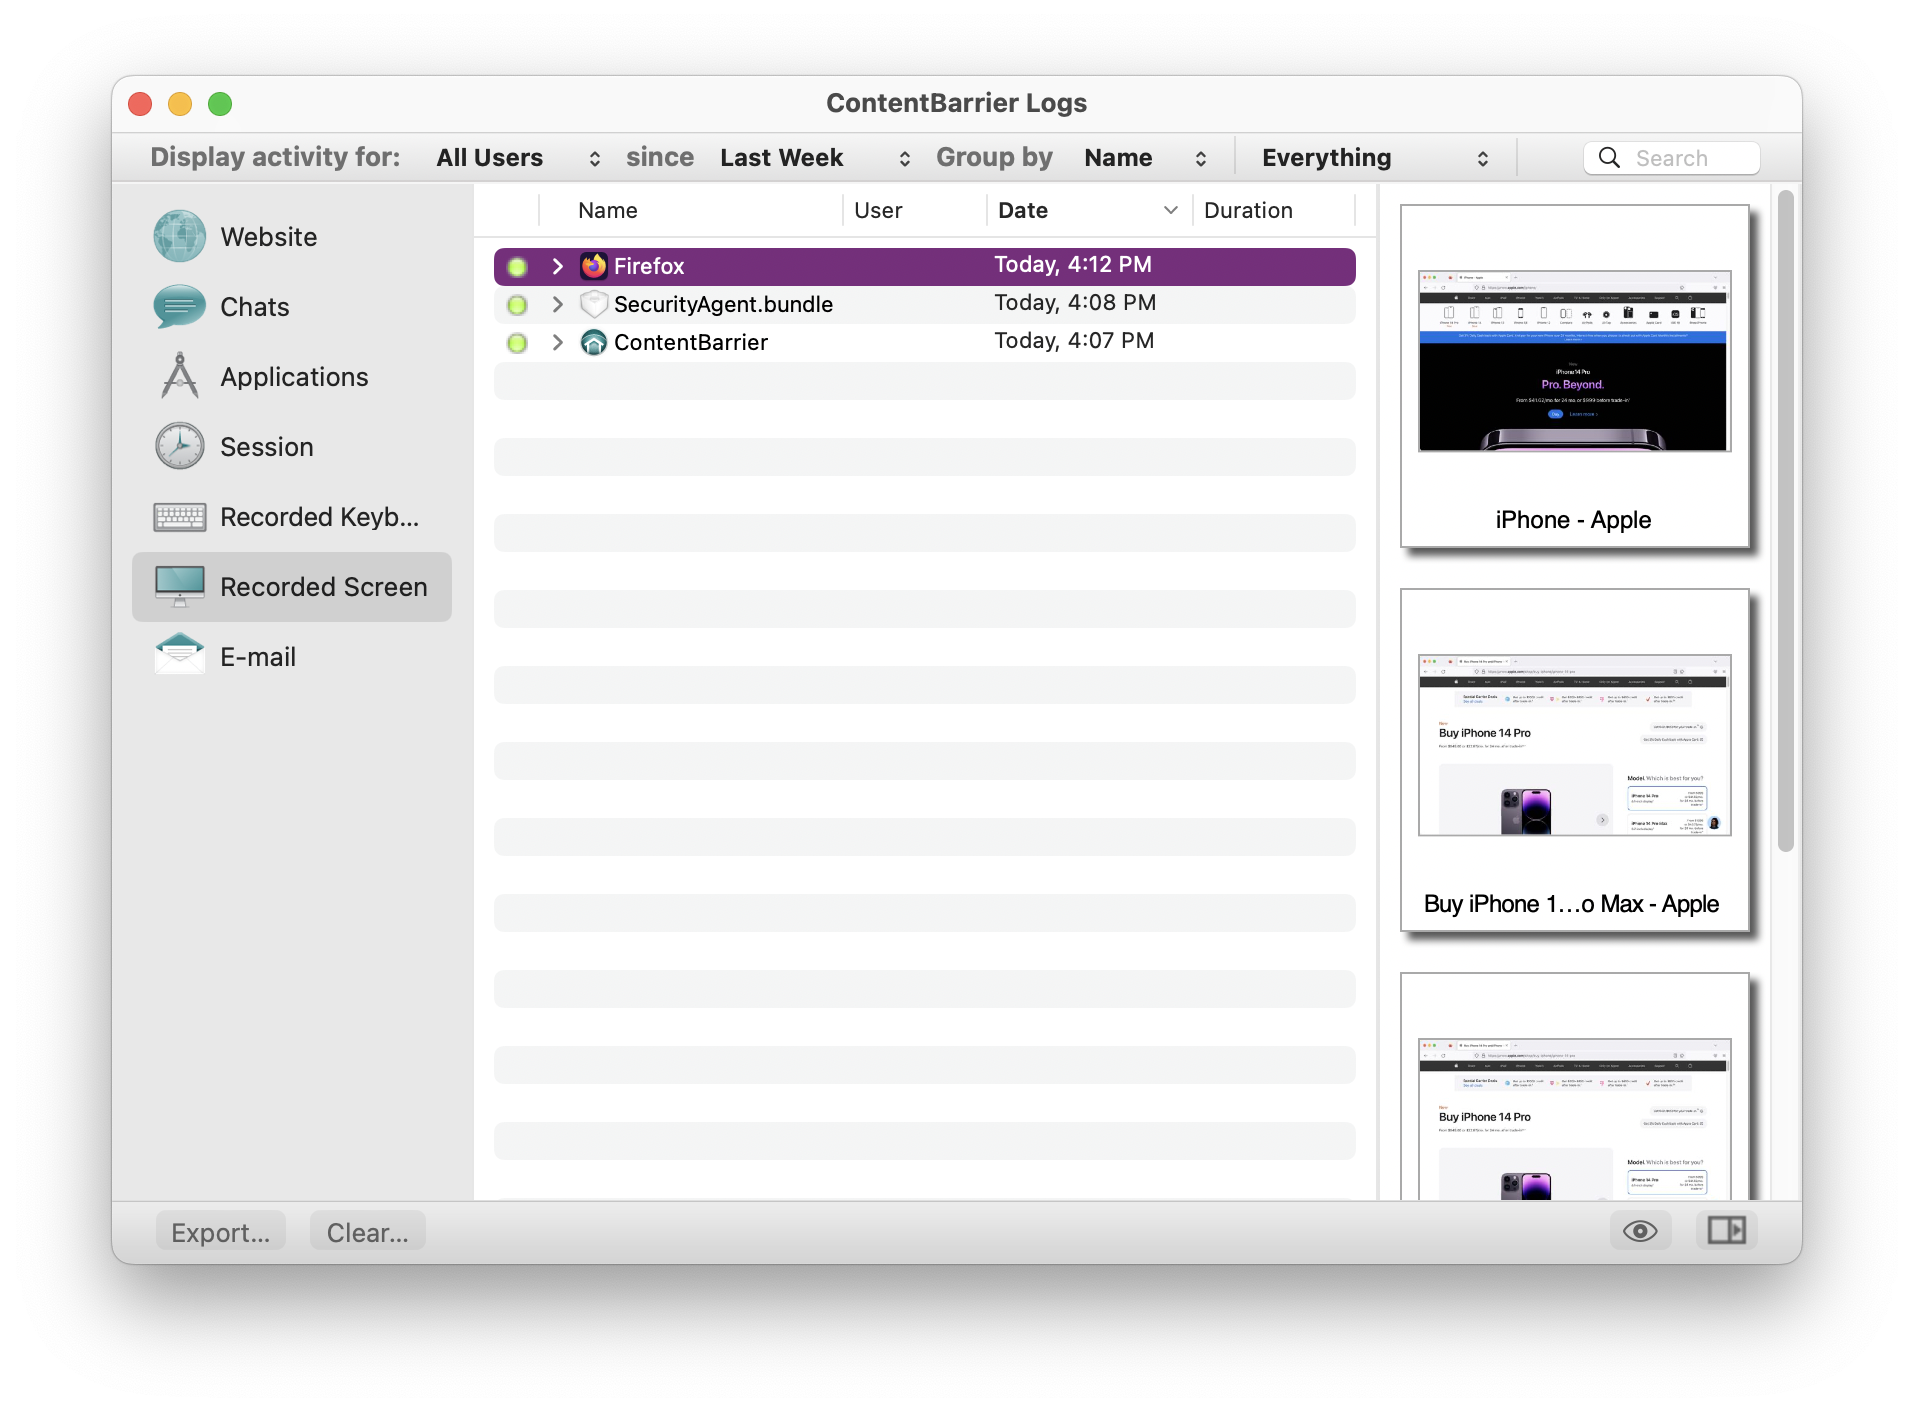Click the ContentBarrier app icon in list
The height and width of the screenshot is (1412, 1914).
click(x=594, y=342)
